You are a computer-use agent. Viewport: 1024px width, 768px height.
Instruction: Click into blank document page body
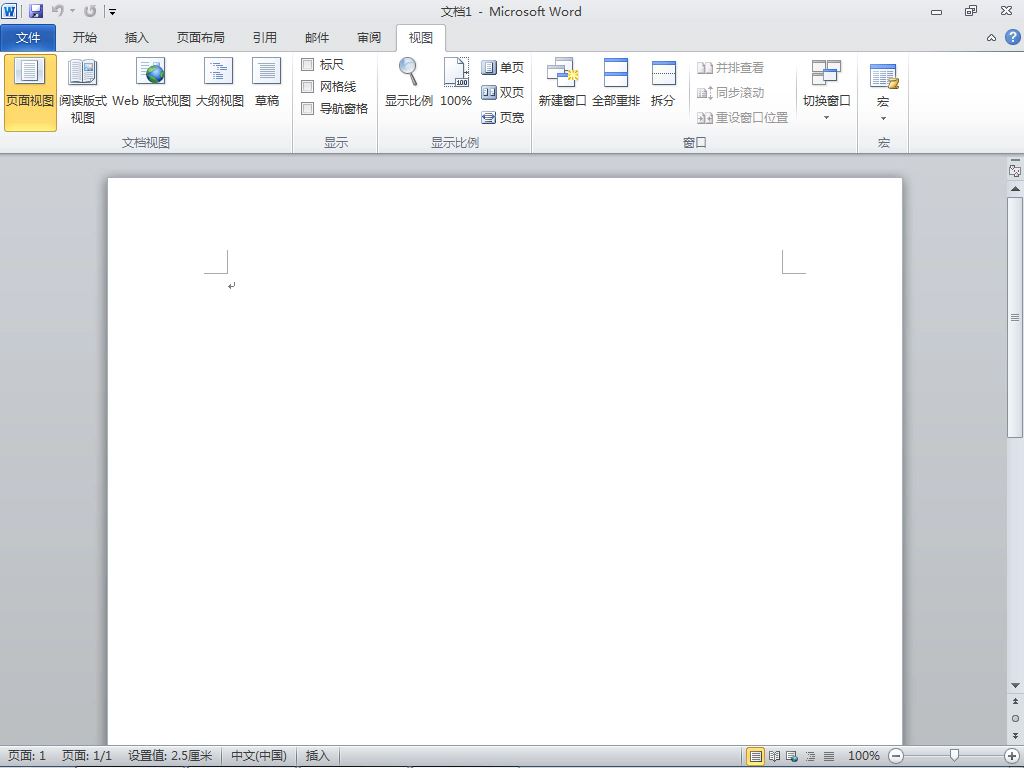[504, 460]
